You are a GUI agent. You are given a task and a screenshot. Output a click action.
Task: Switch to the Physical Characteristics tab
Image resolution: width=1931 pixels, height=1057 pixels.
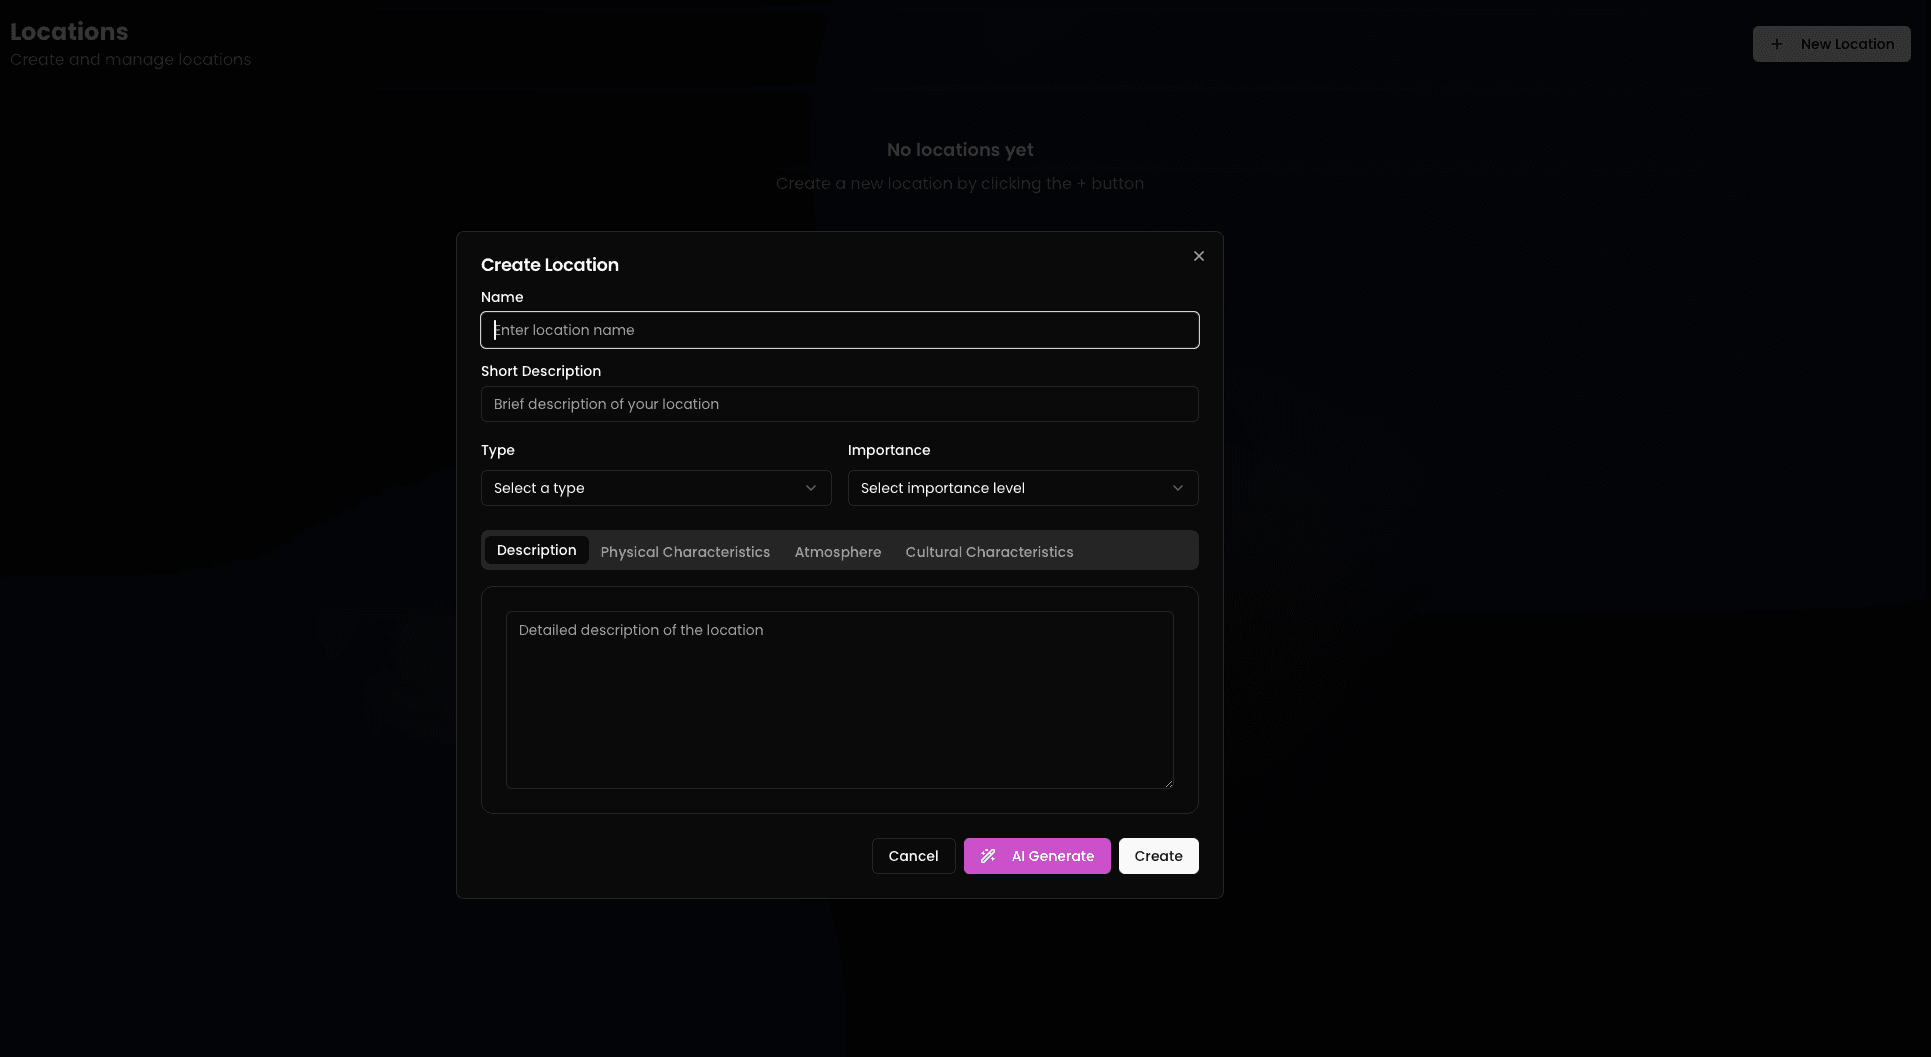[x=685, y=552]
